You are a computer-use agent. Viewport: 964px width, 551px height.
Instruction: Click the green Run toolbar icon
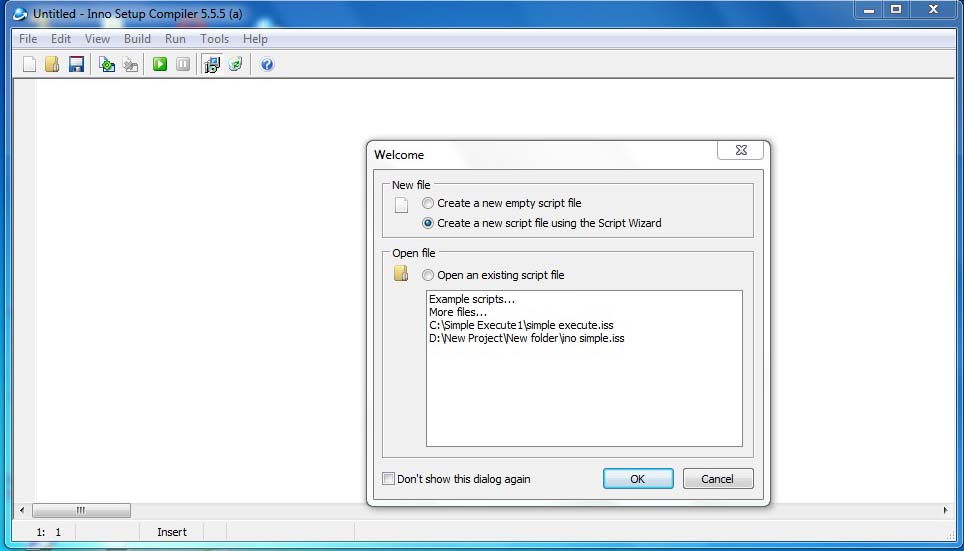[x=160, y=64]
